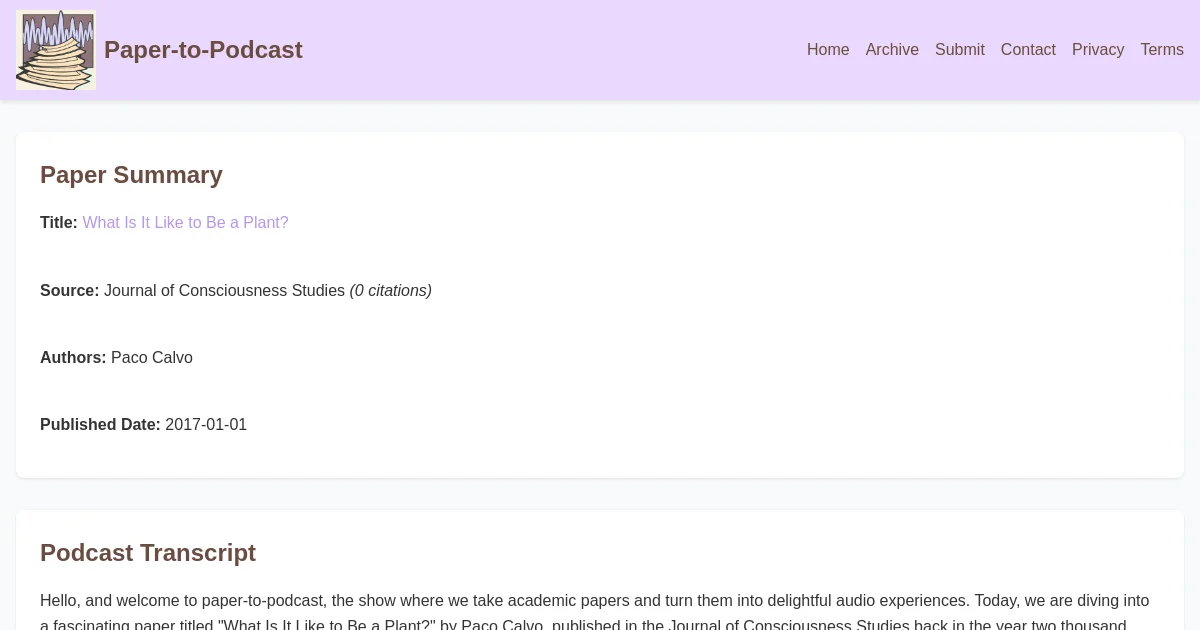The width and height of the screenshot is (1200, 630).
Task: Open the Submit page link
Action: point(960,50)
